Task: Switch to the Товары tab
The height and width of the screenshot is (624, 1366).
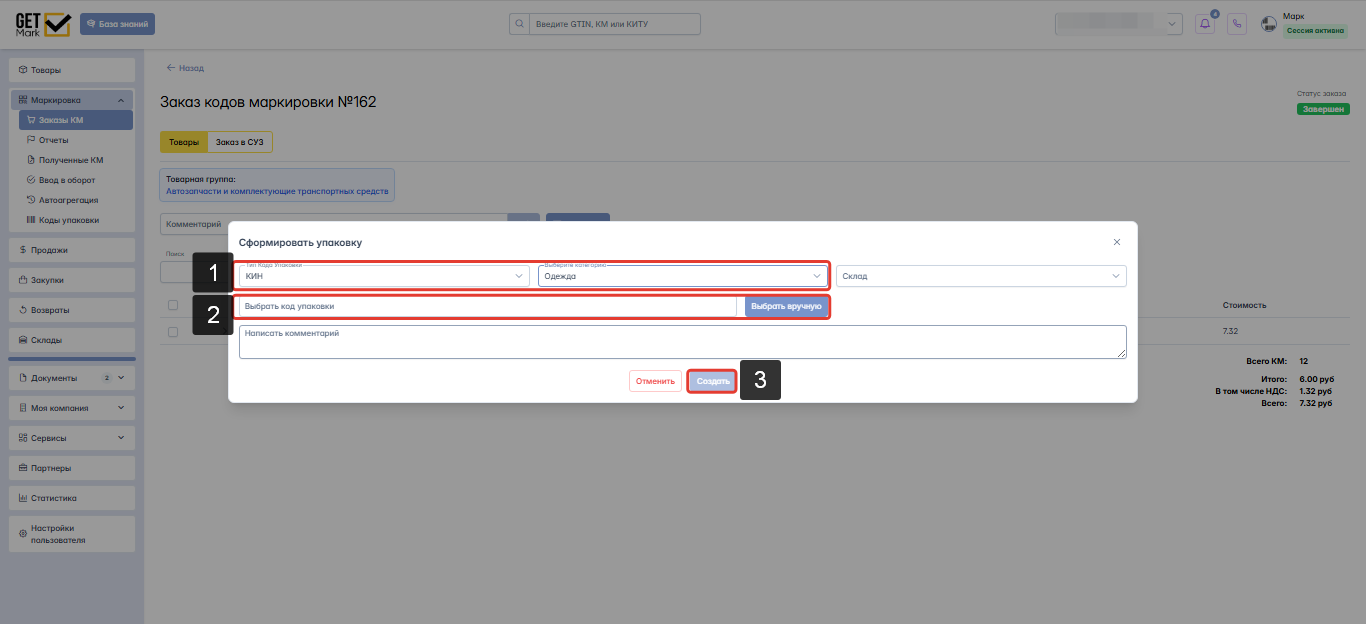Action: coord(183,142)
